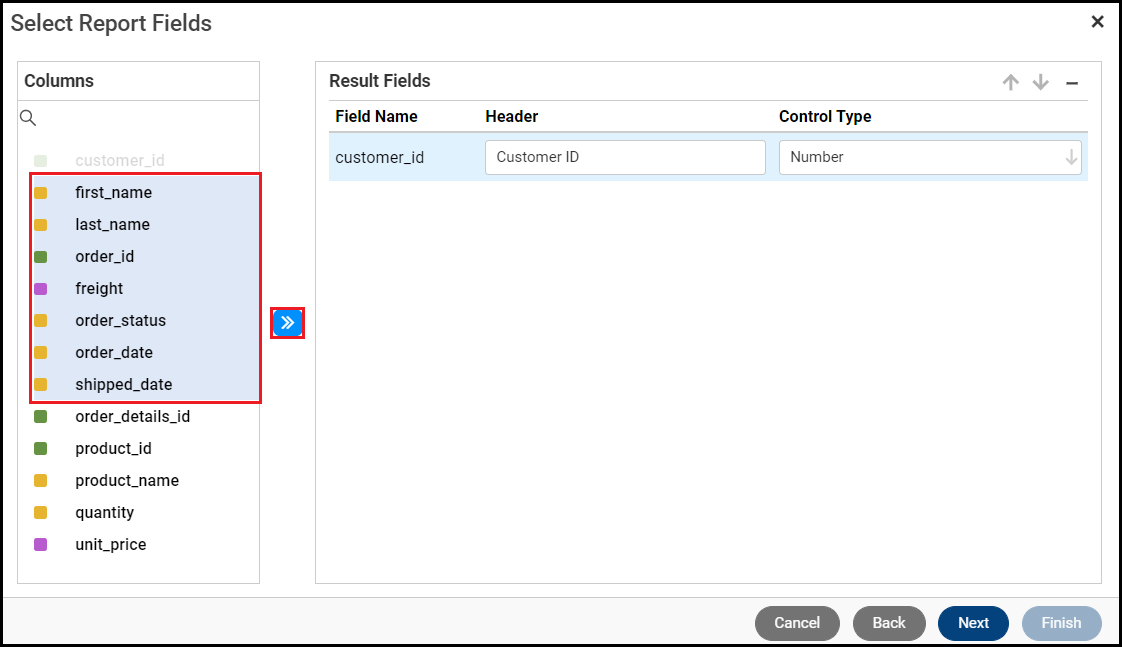
Task: Click the Customer ID header input field
Action: click(625, 157)
